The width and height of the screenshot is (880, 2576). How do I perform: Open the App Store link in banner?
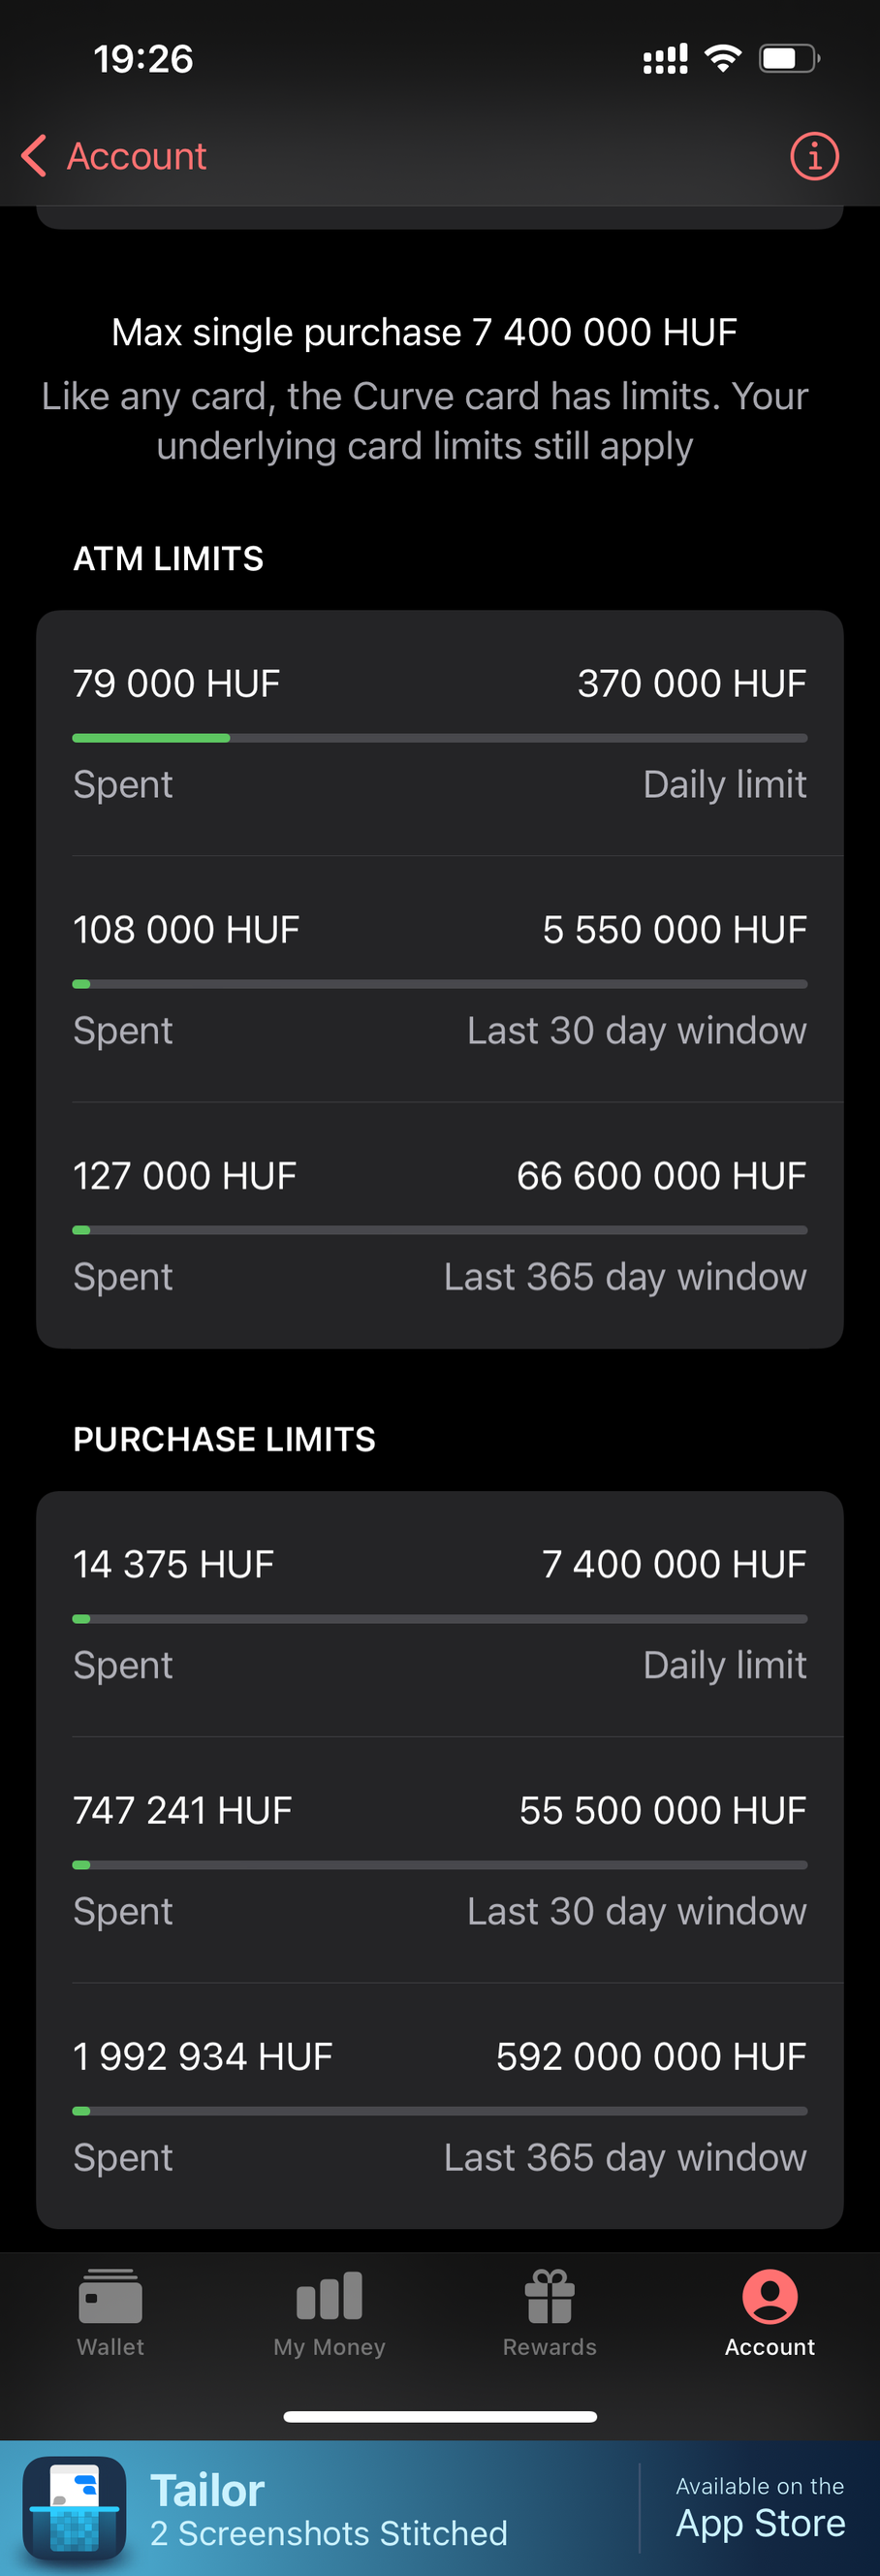(x=760, y=2509)
